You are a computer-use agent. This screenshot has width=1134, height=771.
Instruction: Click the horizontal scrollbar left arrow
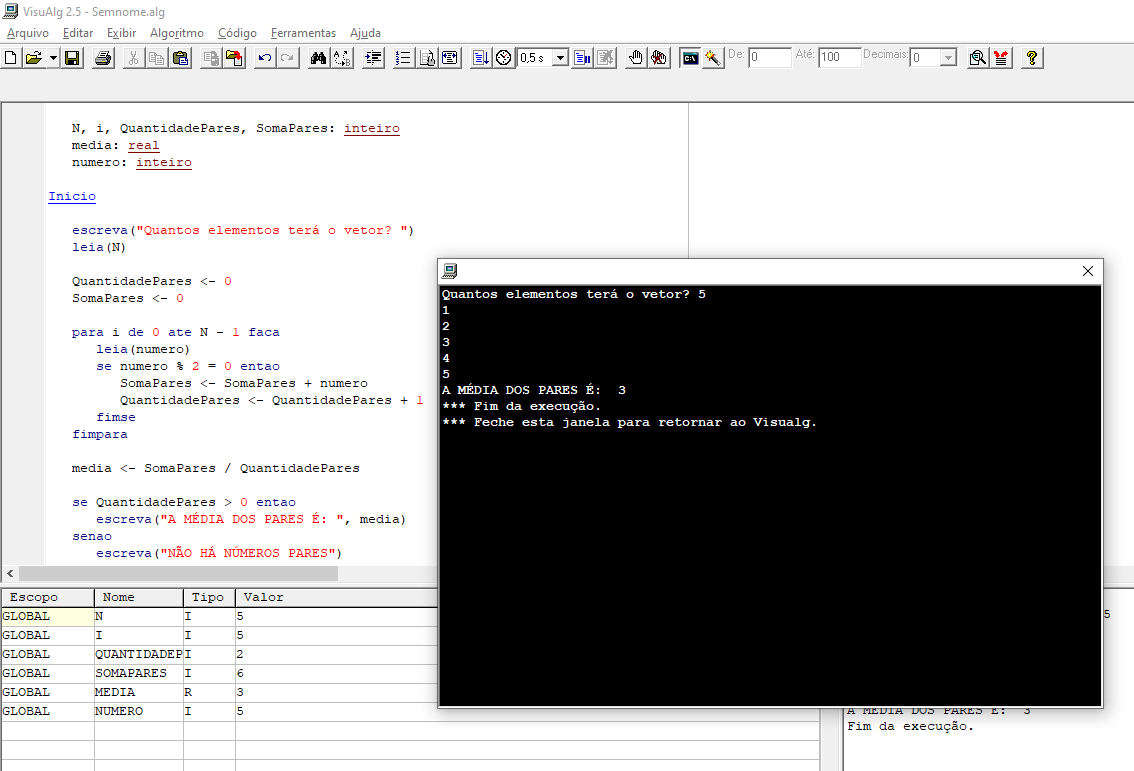[10, 574]
